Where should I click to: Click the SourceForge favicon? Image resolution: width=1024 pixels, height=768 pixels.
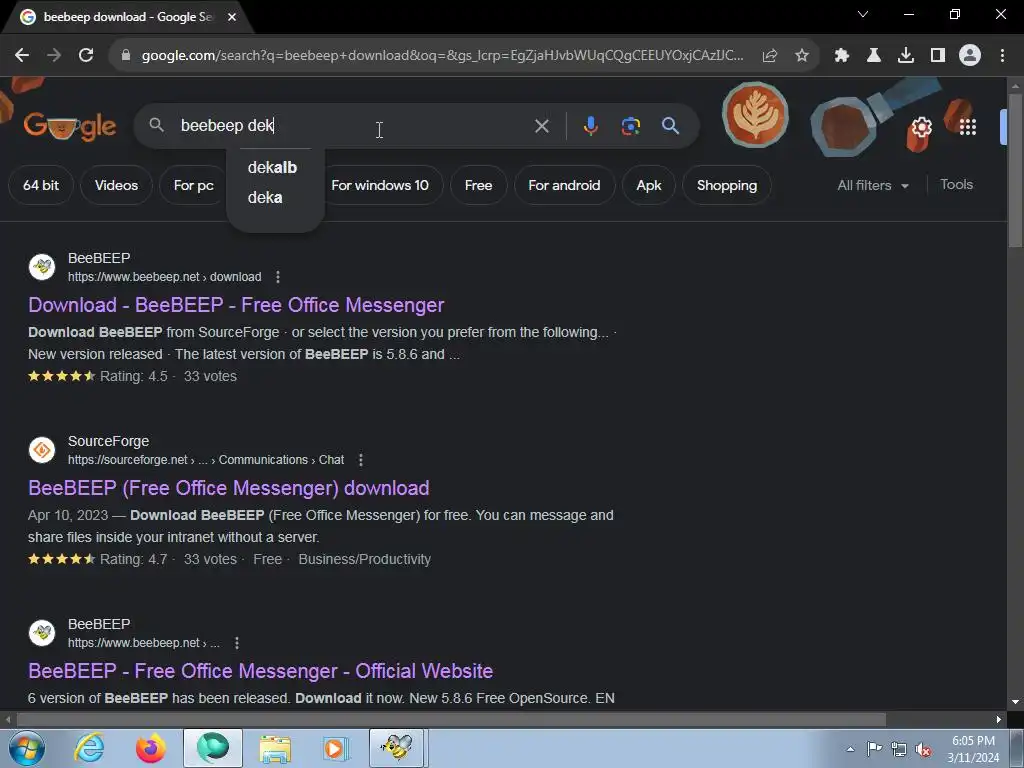point(42,450)
